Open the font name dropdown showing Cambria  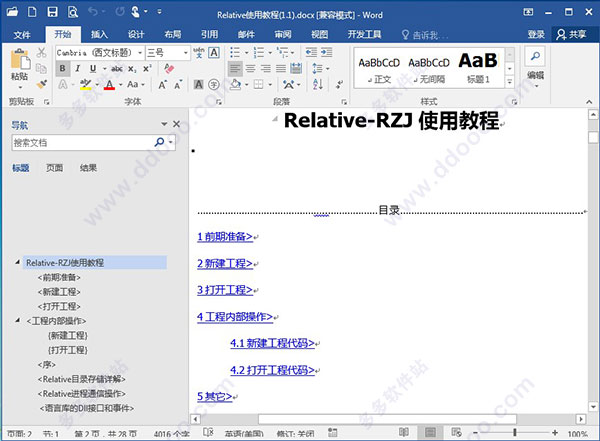tap(140, 53)
